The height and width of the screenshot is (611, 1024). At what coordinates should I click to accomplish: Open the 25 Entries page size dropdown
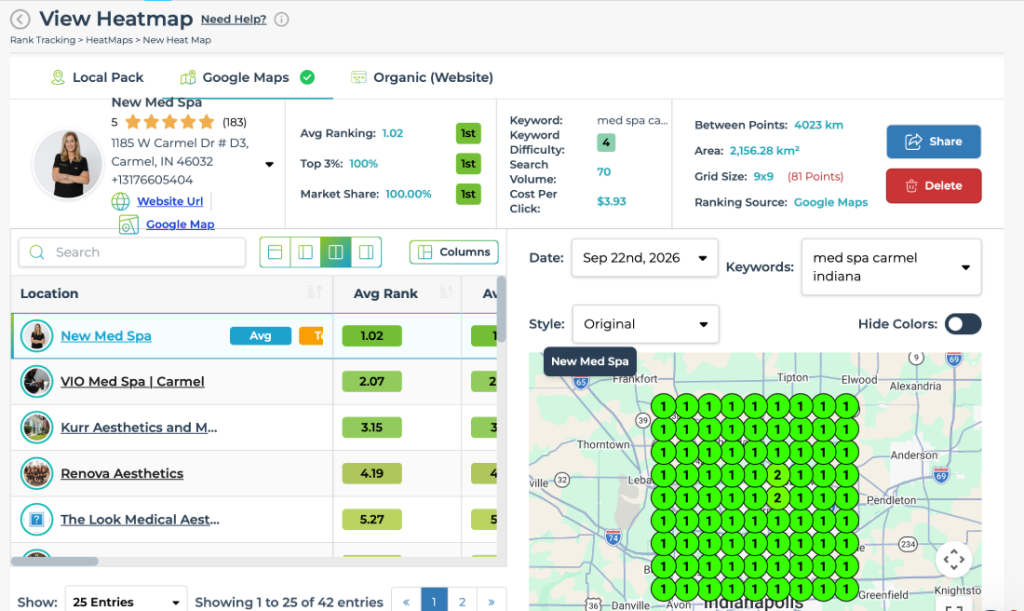[x=126, y=601]
